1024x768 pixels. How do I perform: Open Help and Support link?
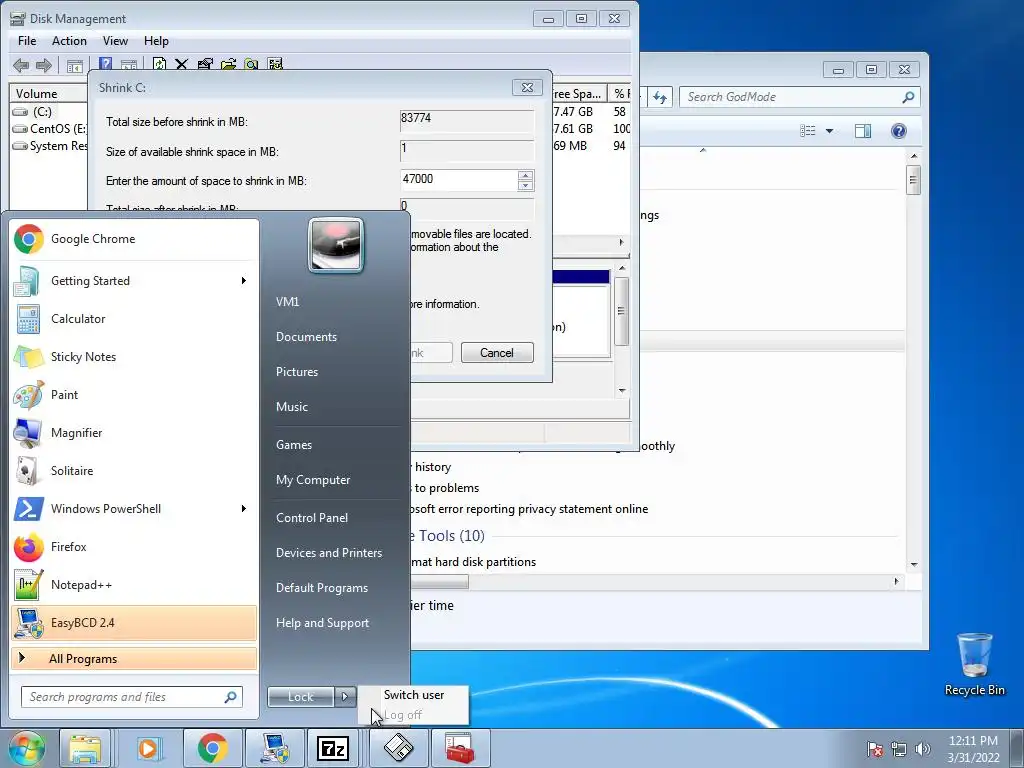[x=322, y=623]
